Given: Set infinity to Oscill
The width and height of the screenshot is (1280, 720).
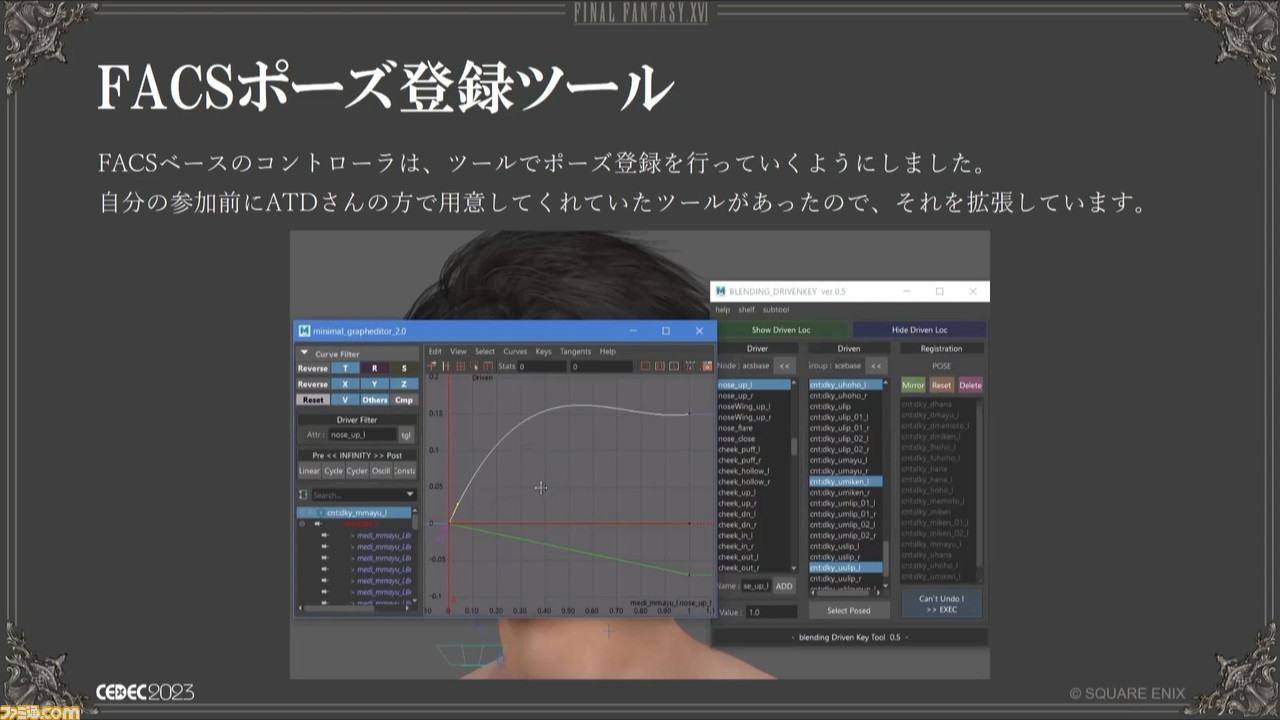Looking at the screenshot, I should coord(381,471).
